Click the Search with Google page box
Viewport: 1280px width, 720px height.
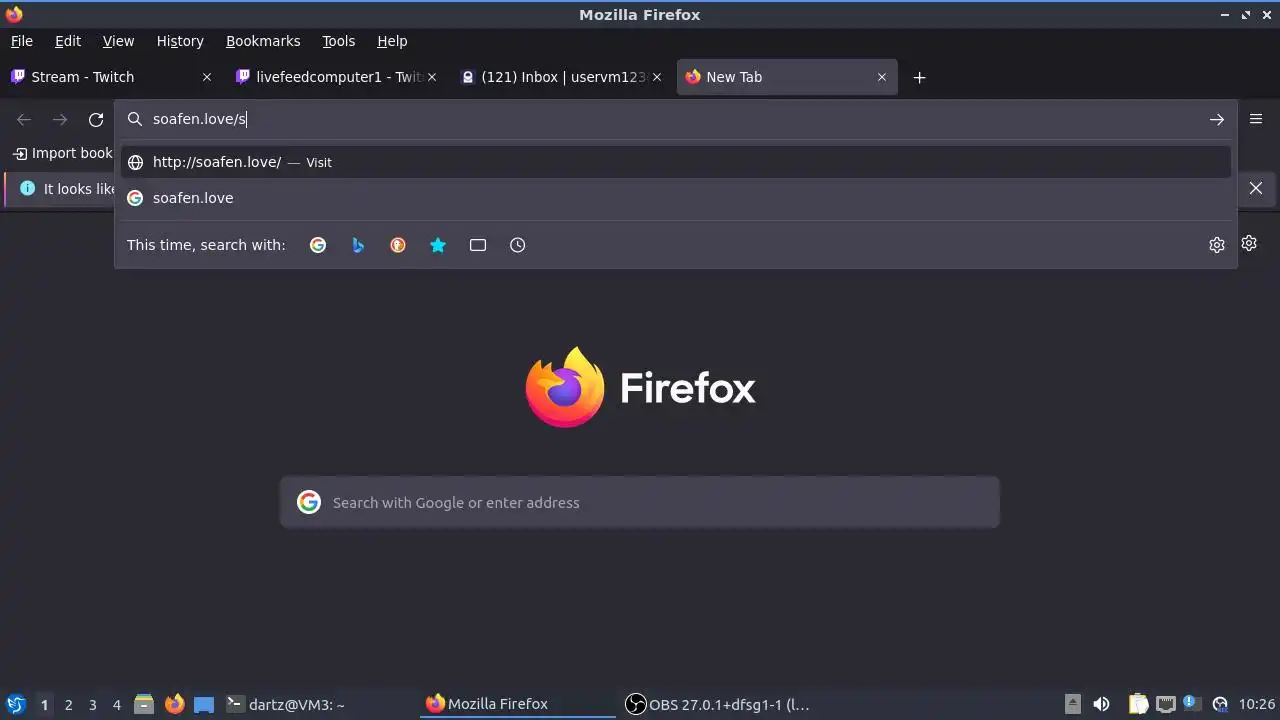[640, 502]
